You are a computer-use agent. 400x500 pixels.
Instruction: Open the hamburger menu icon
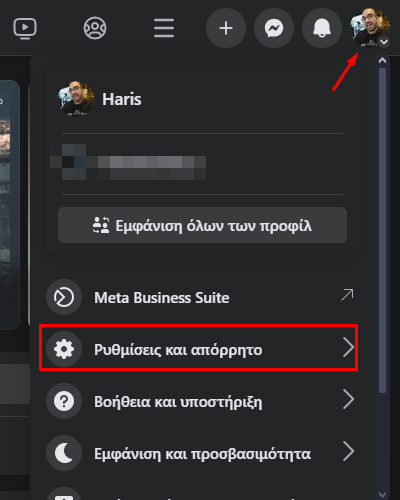point(164,28)
